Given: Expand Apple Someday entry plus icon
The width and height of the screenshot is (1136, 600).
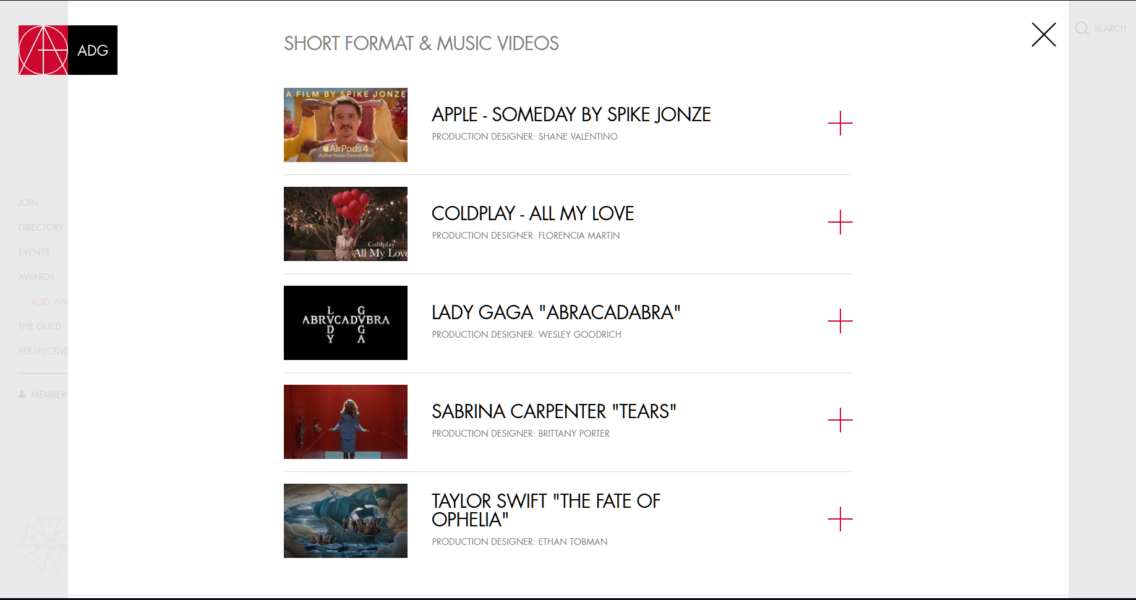Looking at the screenshot, I should click(840, 123).
